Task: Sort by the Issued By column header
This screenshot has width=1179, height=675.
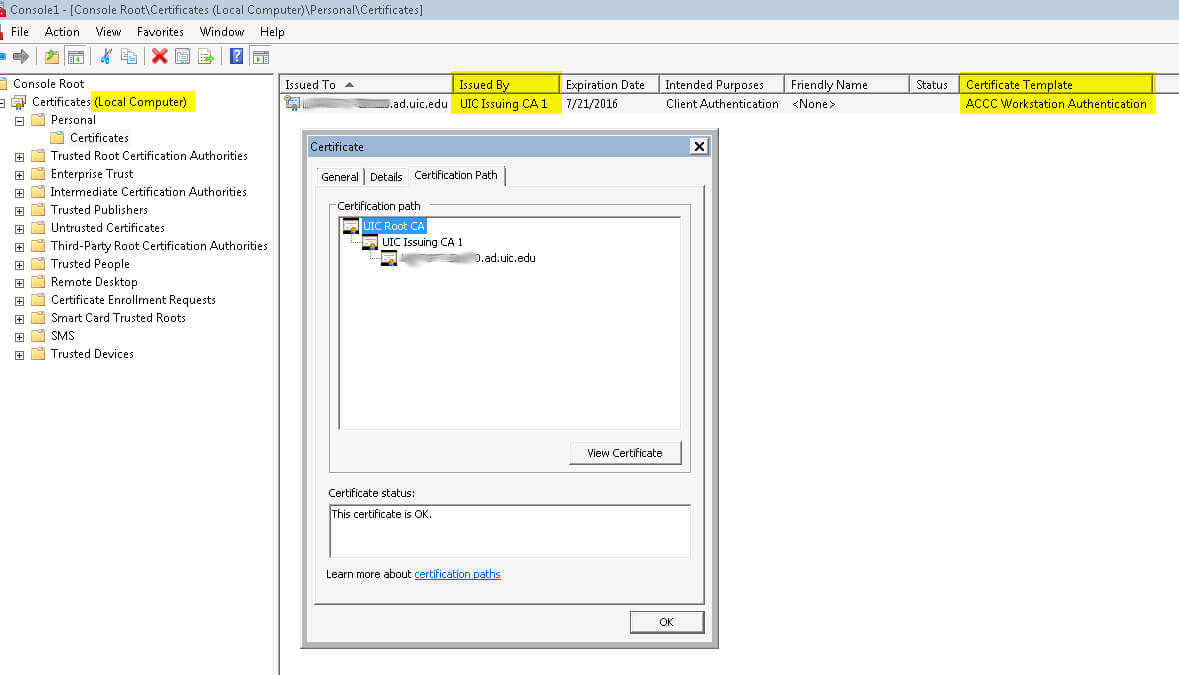Action: [x=505, y=84]
